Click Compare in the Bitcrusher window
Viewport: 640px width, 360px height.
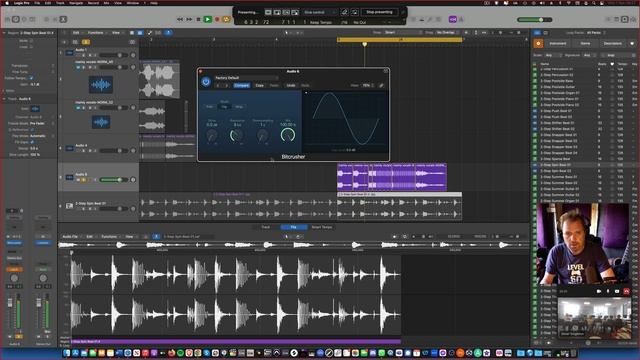[242, 85]
